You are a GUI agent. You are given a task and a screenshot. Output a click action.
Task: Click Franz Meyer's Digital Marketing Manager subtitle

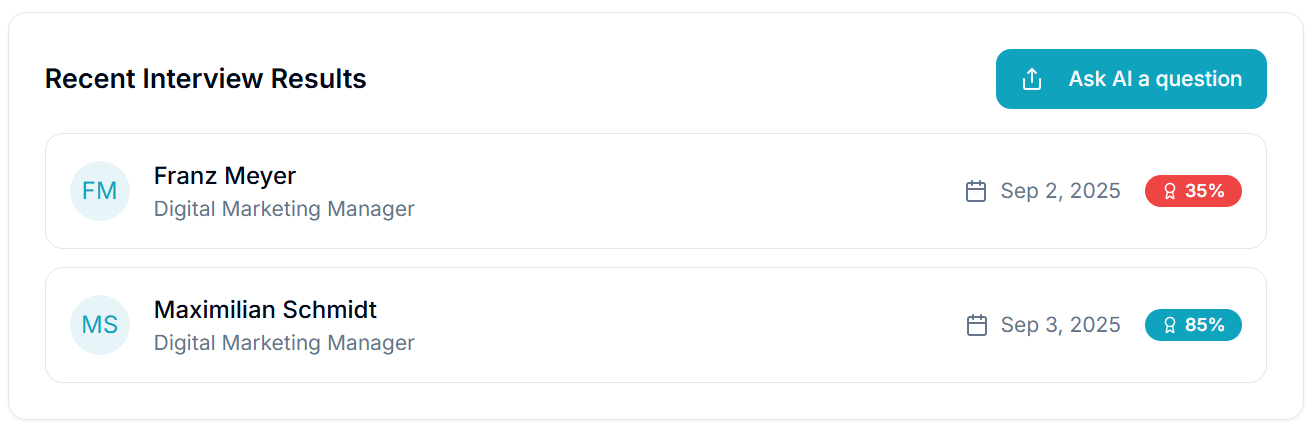pos(284,209)
